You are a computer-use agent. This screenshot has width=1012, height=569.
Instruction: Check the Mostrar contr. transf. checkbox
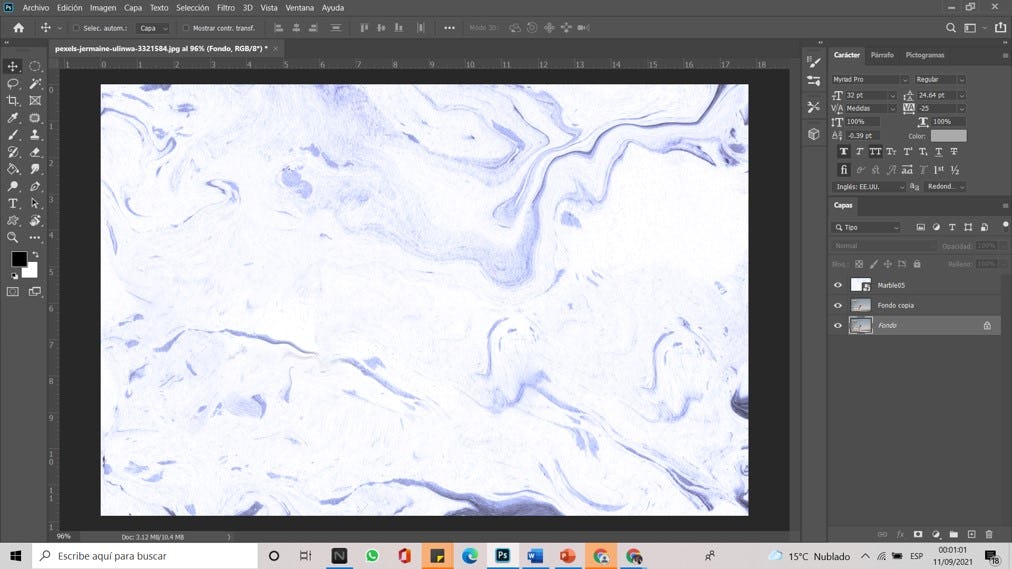click(186, 28)
